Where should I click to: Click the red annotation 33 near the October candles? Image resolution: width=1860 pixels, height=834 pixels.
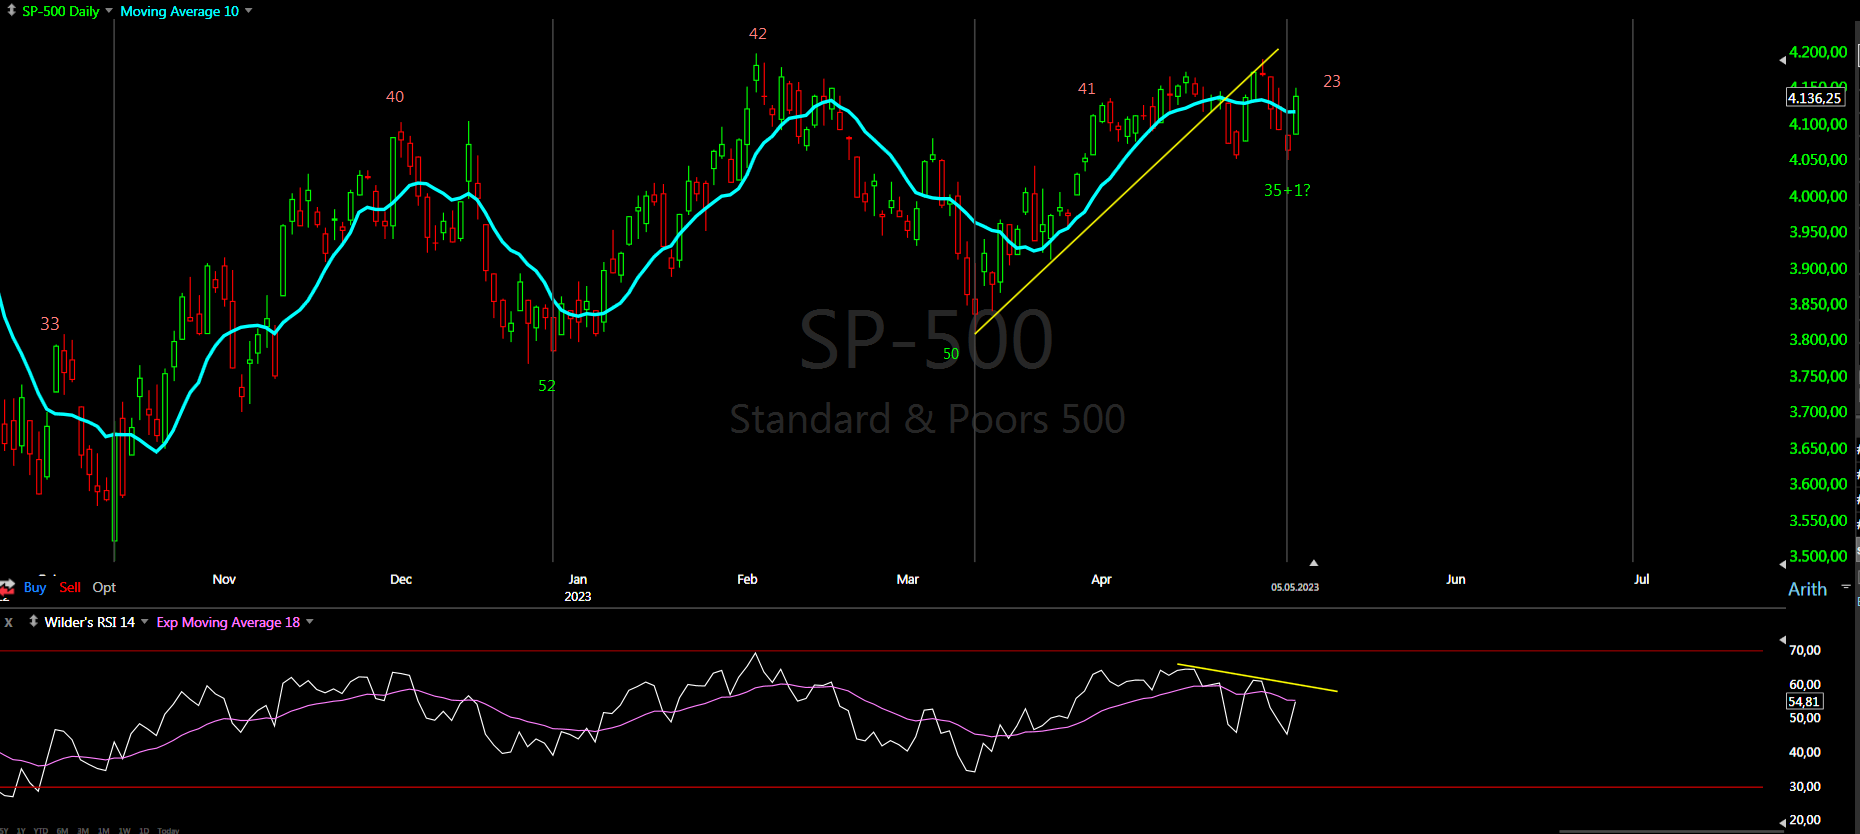coord(50,324)
